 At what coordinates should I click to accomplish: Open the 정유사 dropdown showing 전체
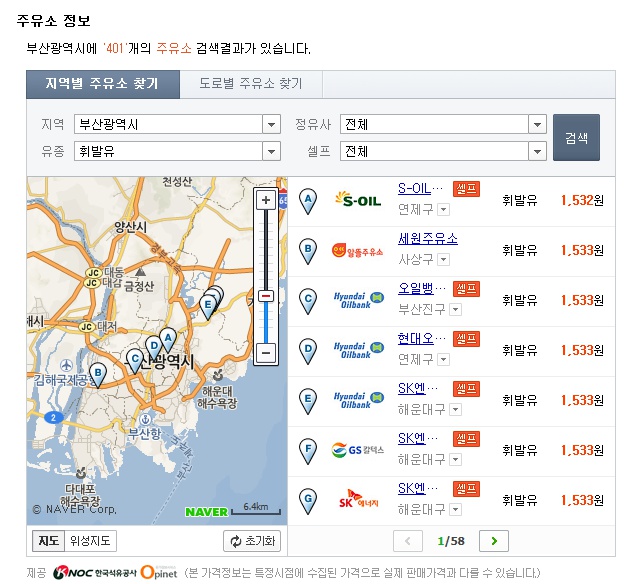coord(443,124)
